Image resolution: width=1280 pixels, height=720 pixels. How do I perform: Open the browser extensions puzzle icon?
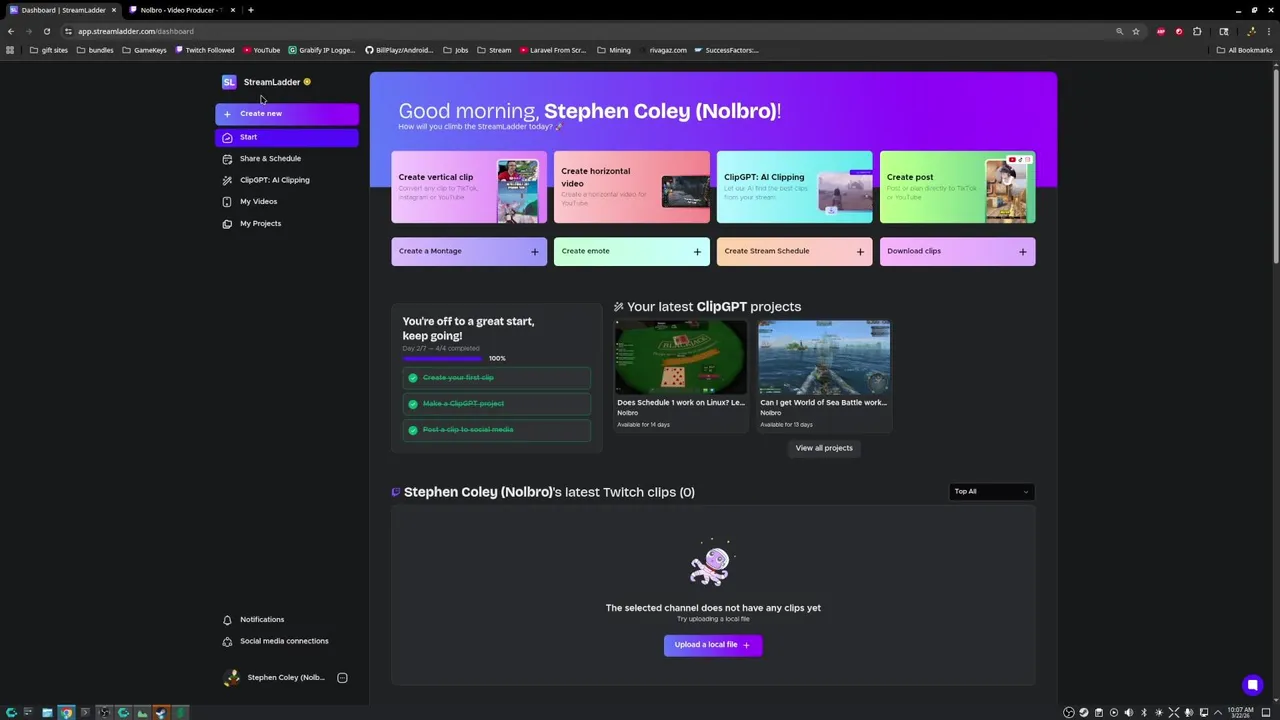1197,31
